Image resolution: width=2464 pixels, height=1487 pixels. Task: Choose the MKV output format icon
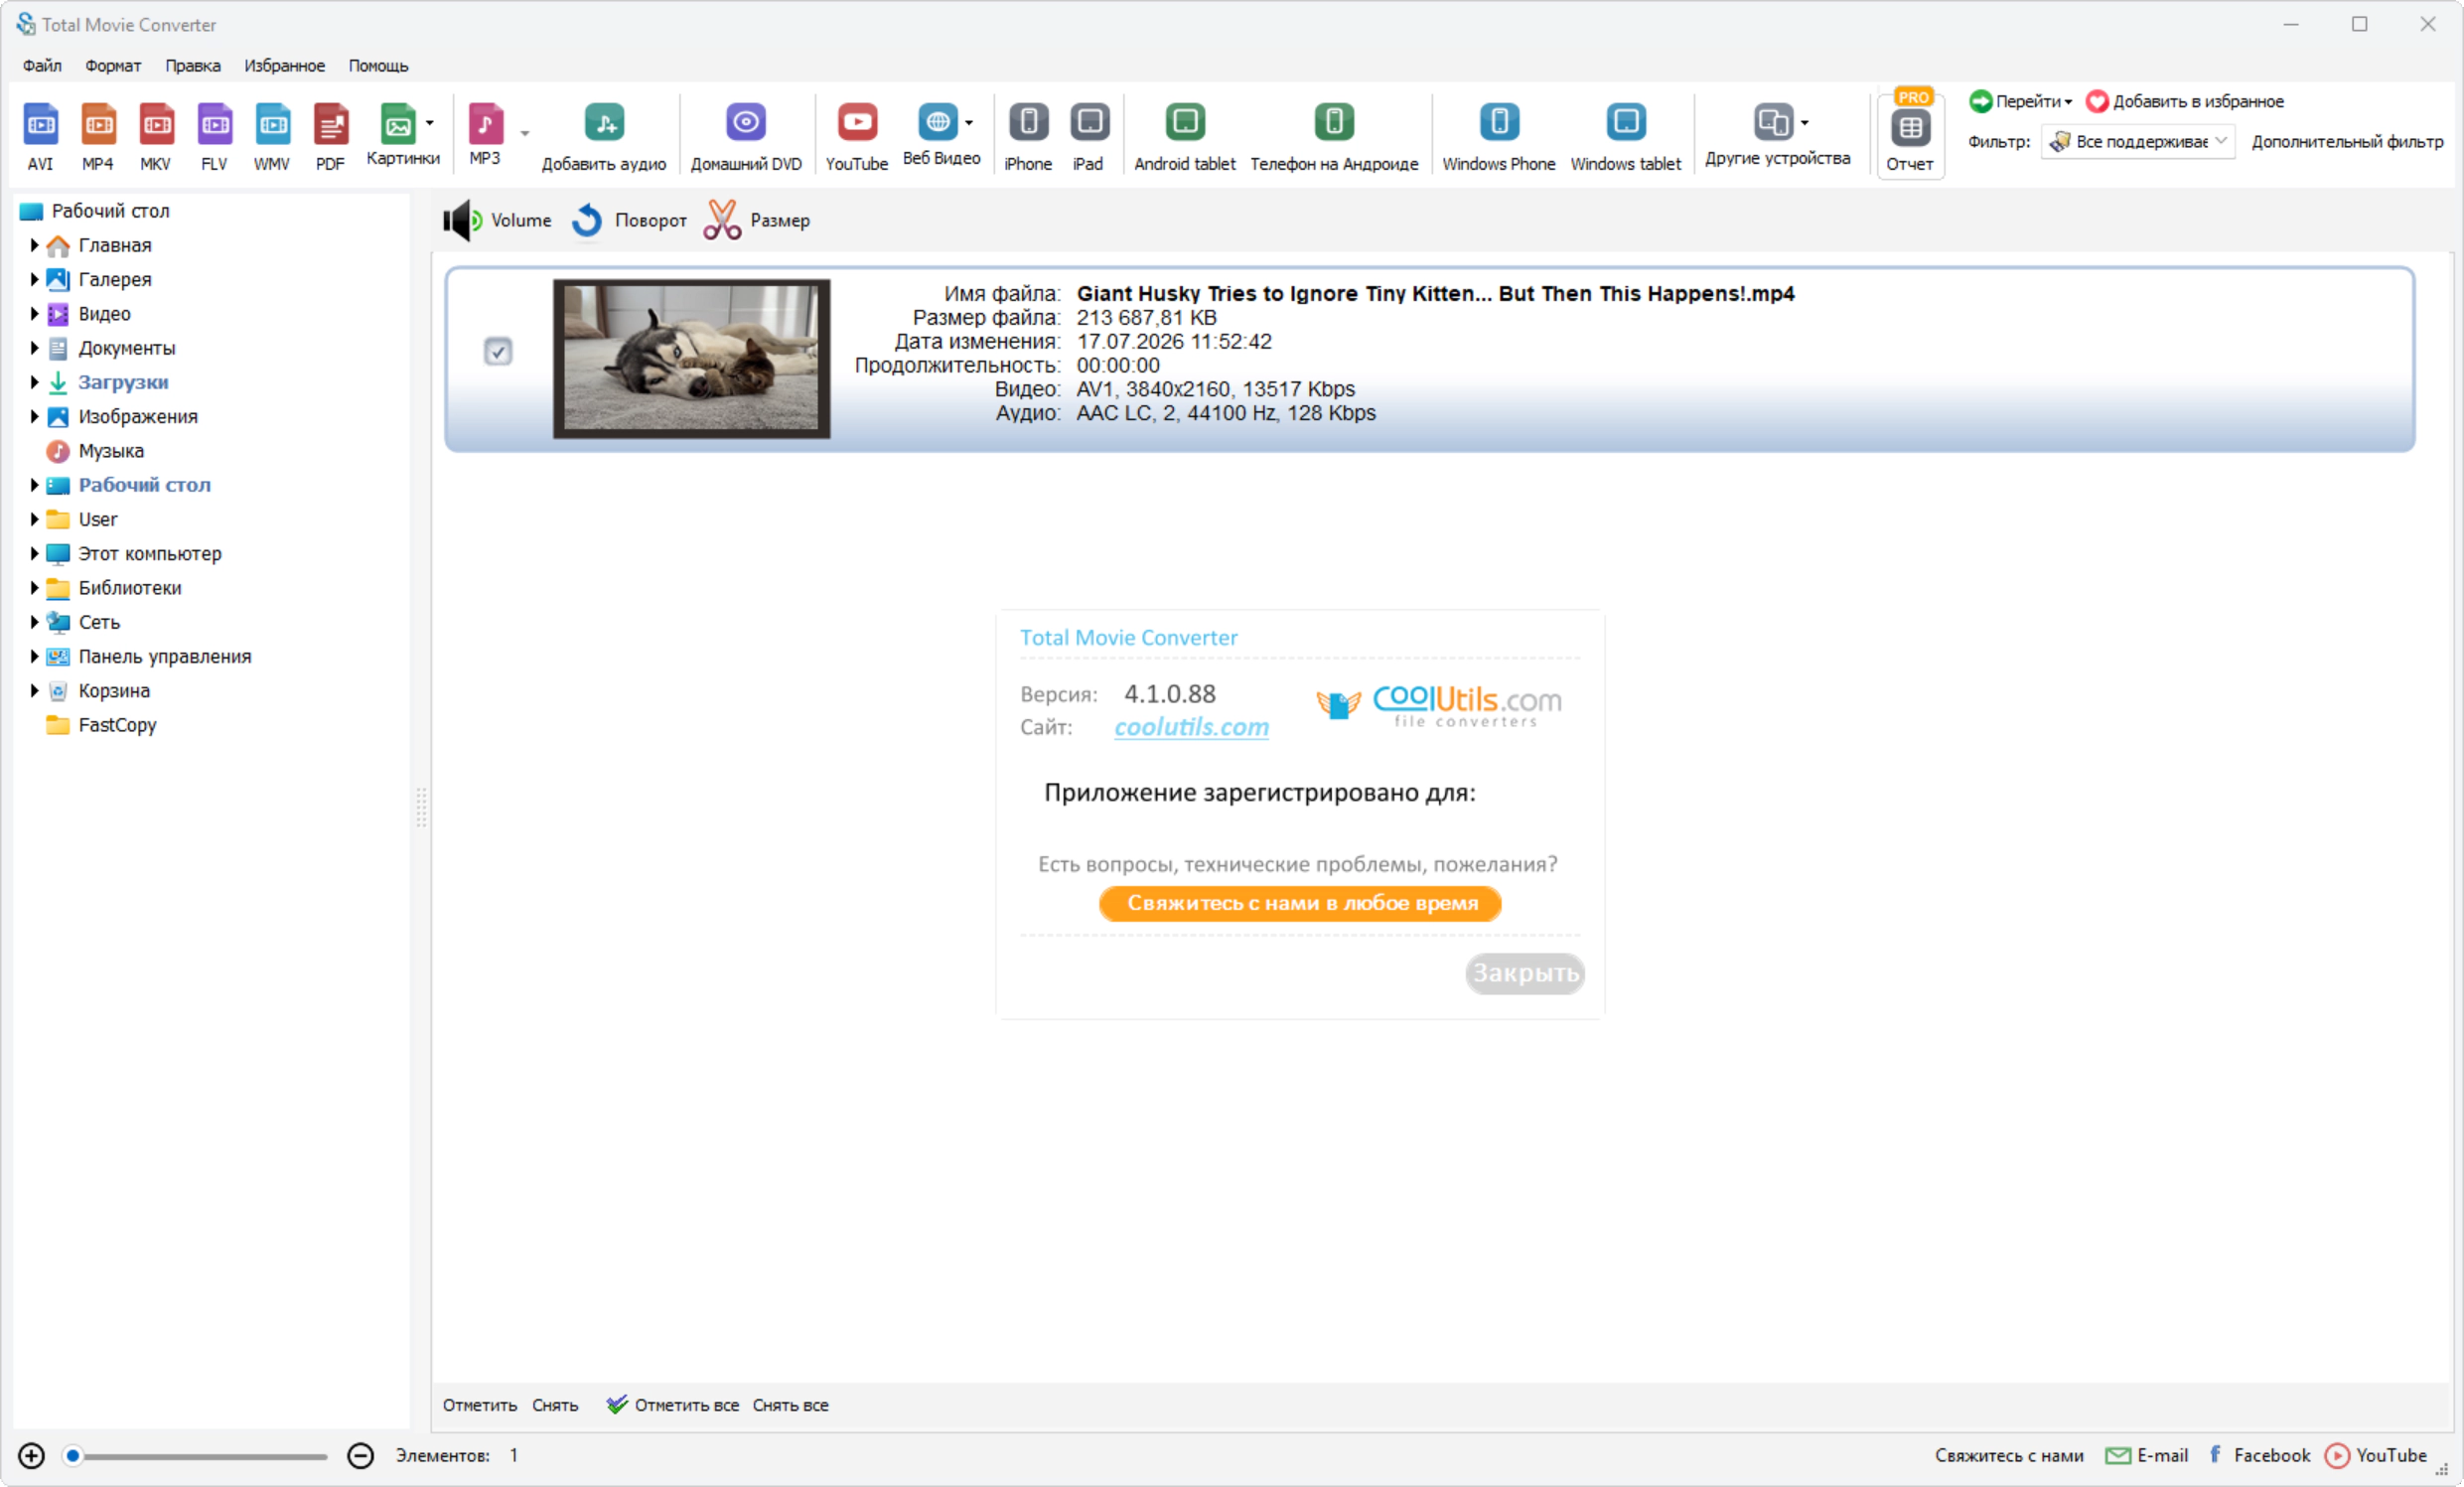[x=156, y=136]
